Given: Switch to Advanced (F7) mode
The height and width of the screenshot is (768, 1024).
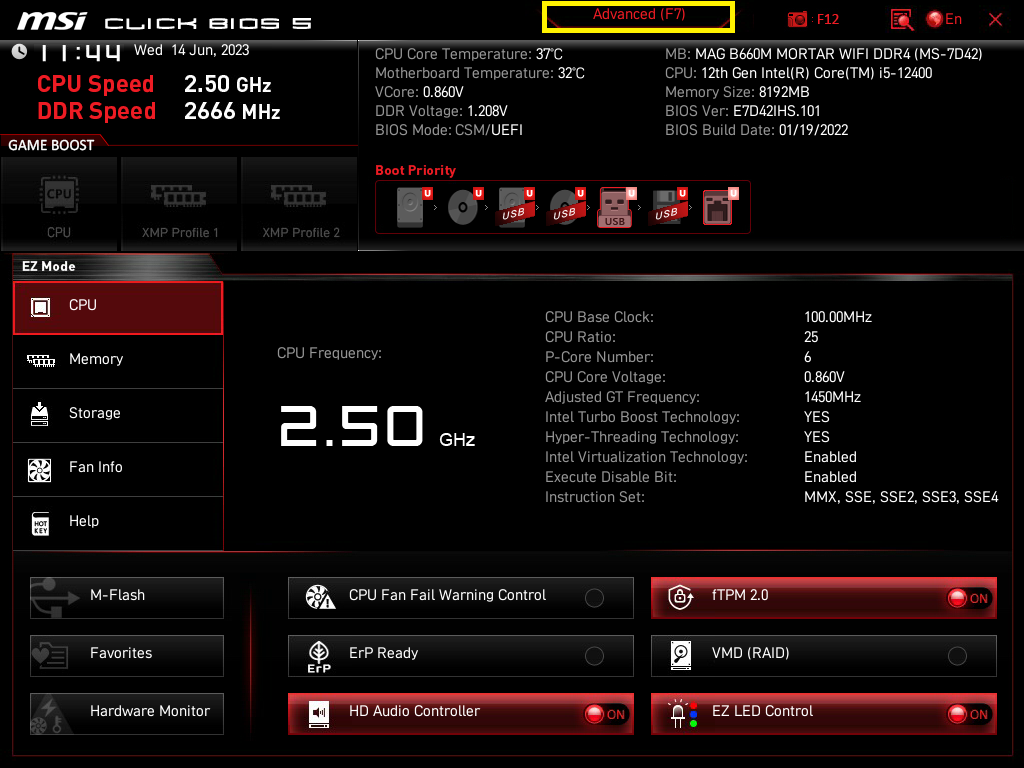Looking at the screenshot, I should [x=638, y=16].
